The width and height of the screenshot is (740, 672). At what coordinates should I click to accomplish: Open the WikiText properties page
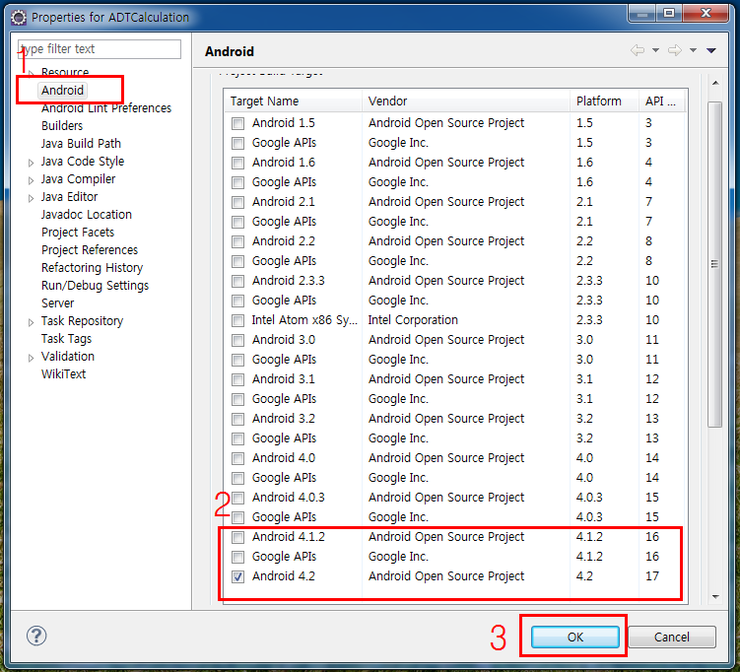64,374
